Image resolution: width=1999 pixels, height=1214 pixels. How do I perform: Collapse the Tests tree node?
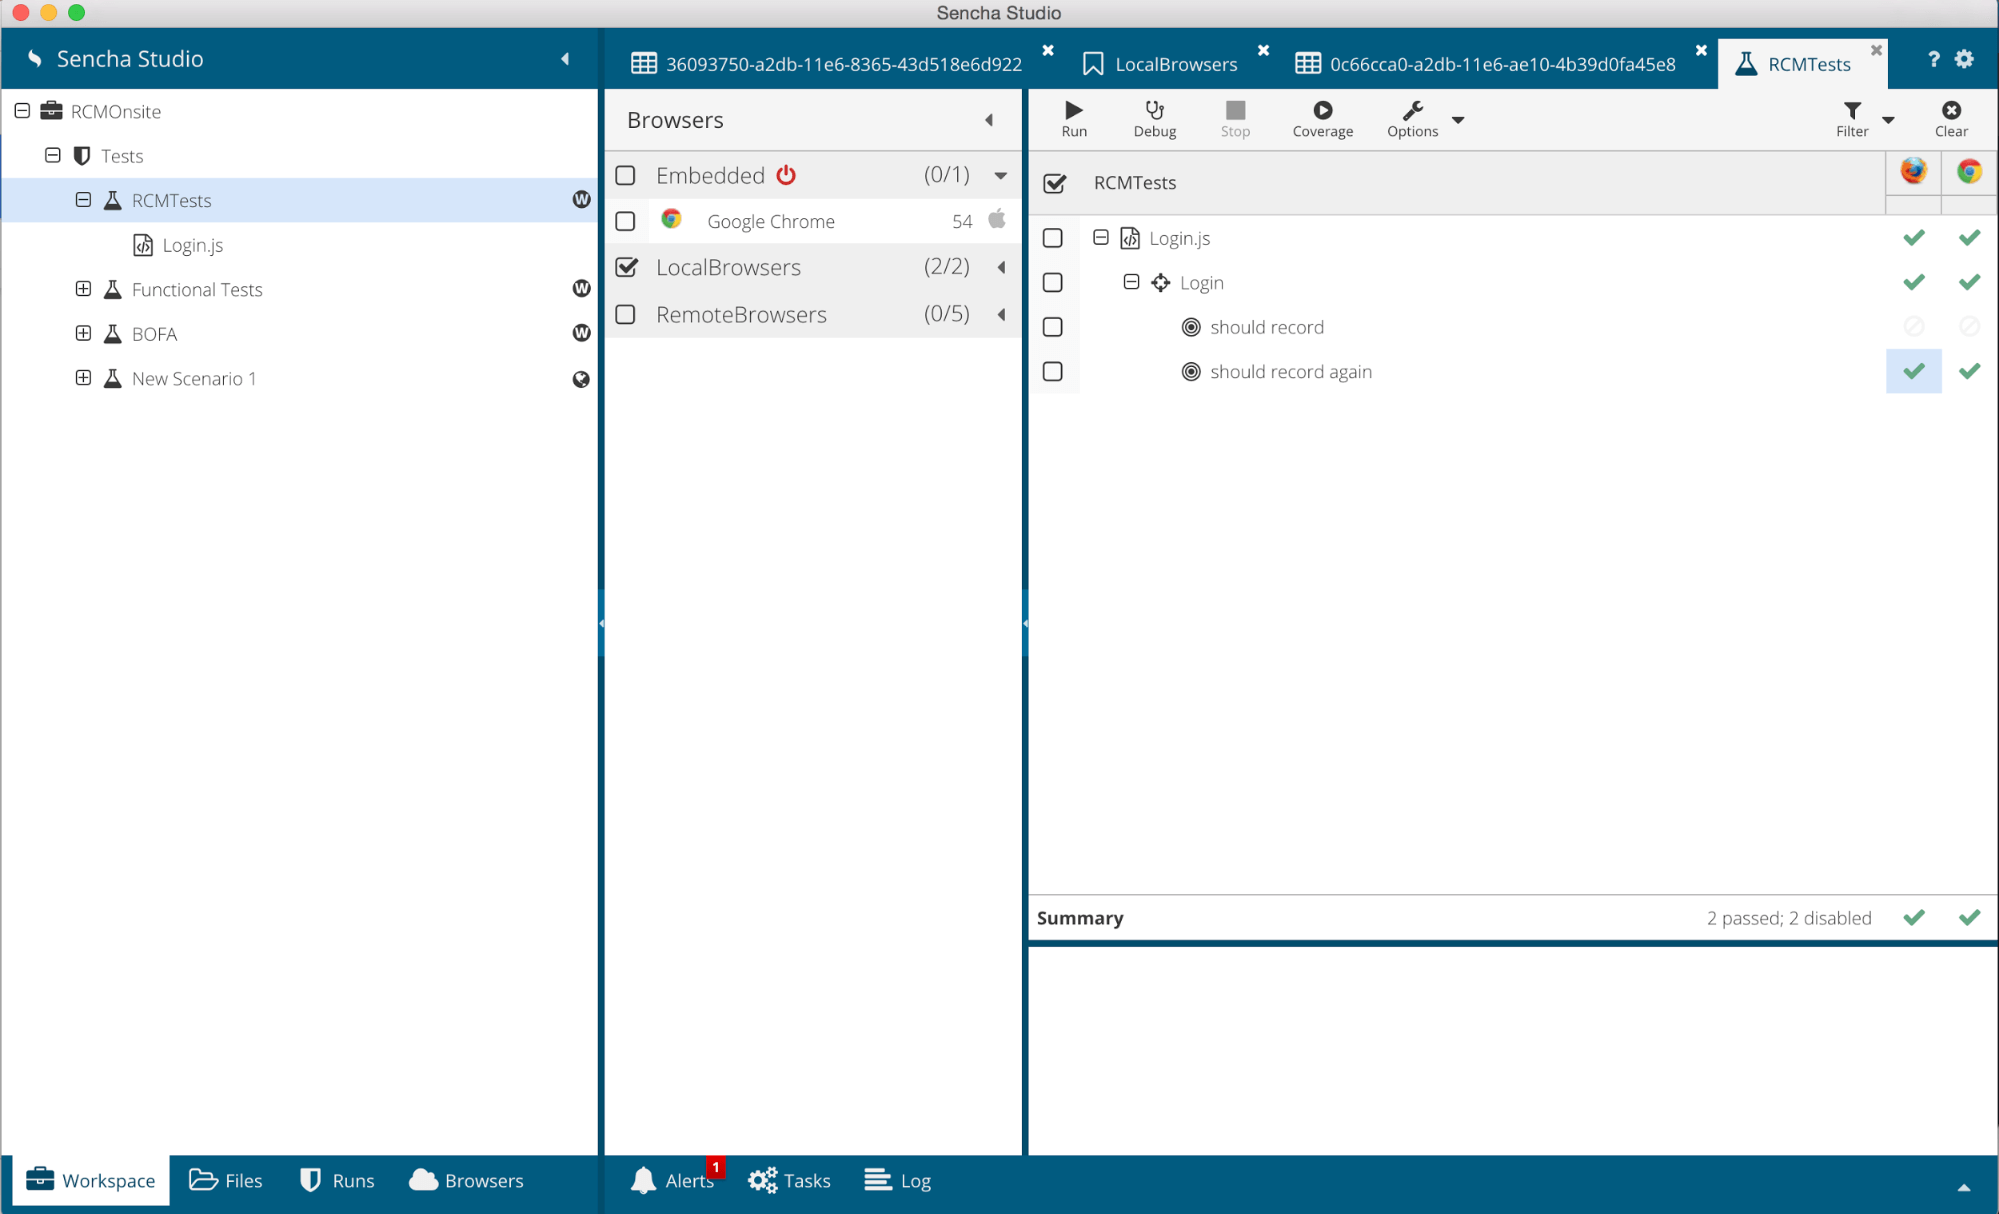click(53, 155)
